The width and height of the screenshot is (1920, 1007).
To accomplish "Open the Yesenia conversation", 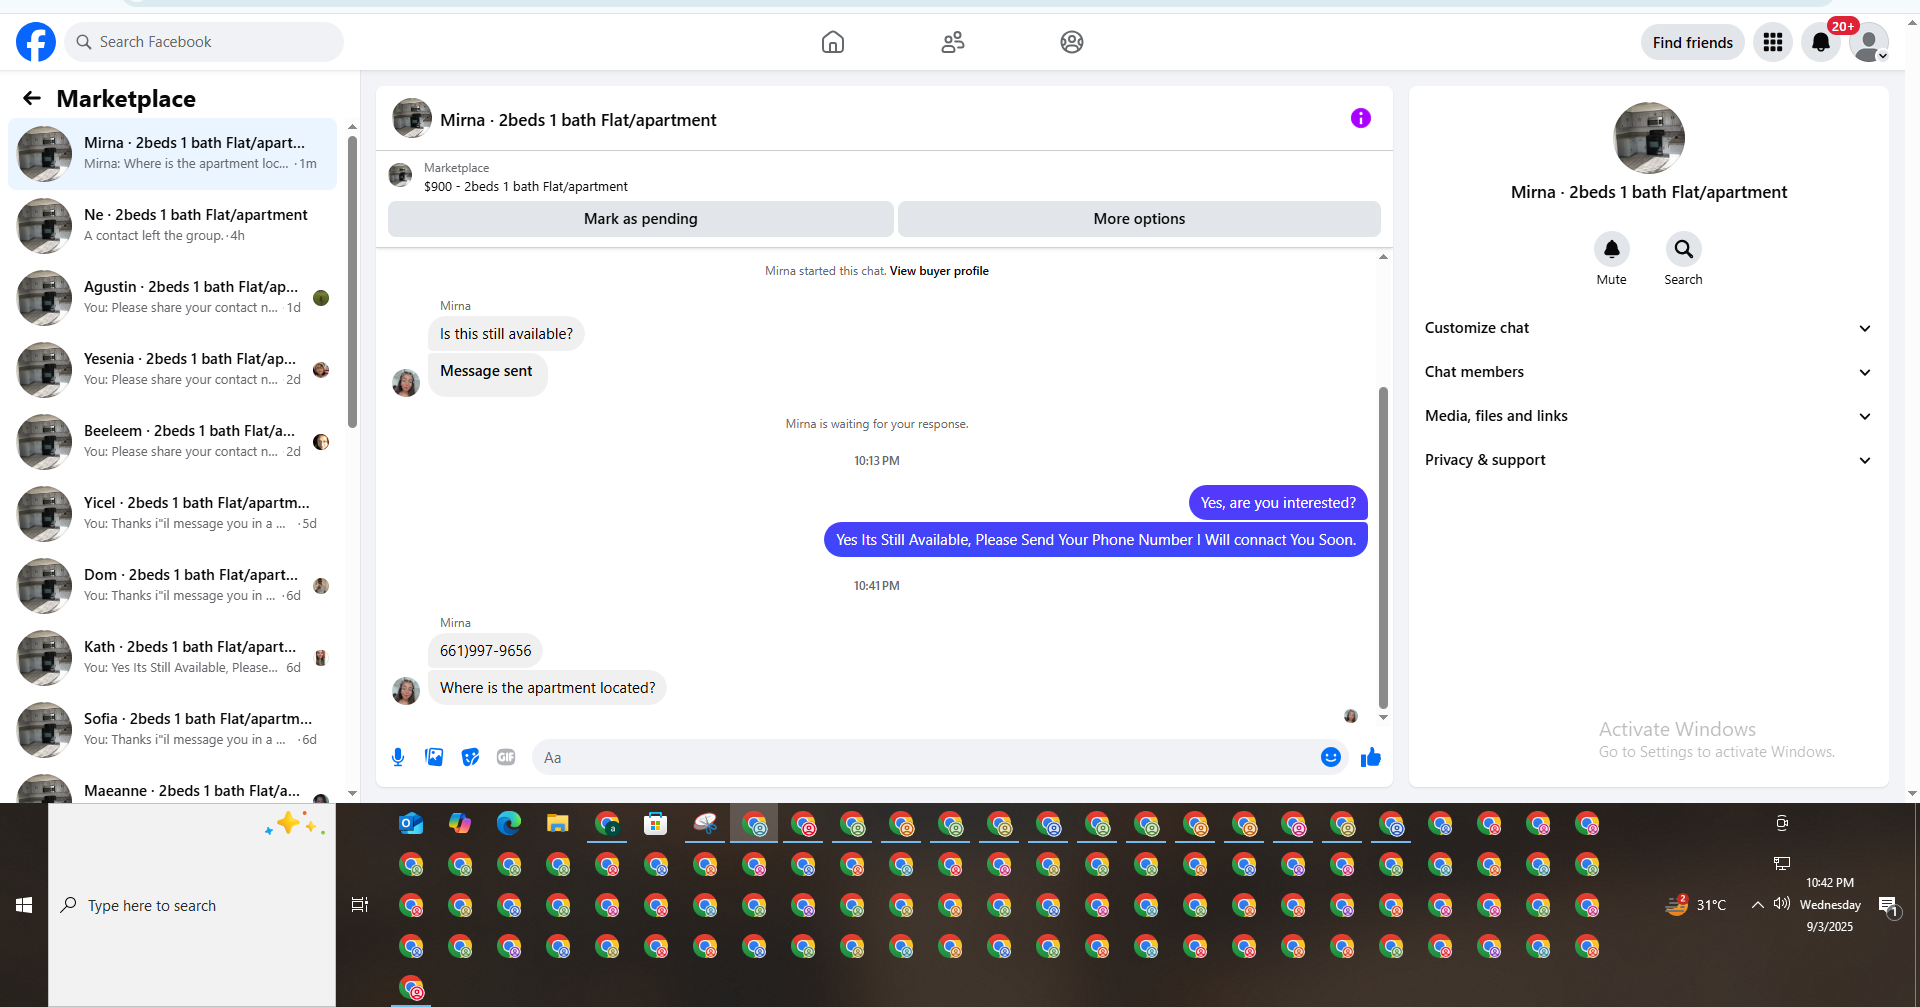I will point(172,370).
